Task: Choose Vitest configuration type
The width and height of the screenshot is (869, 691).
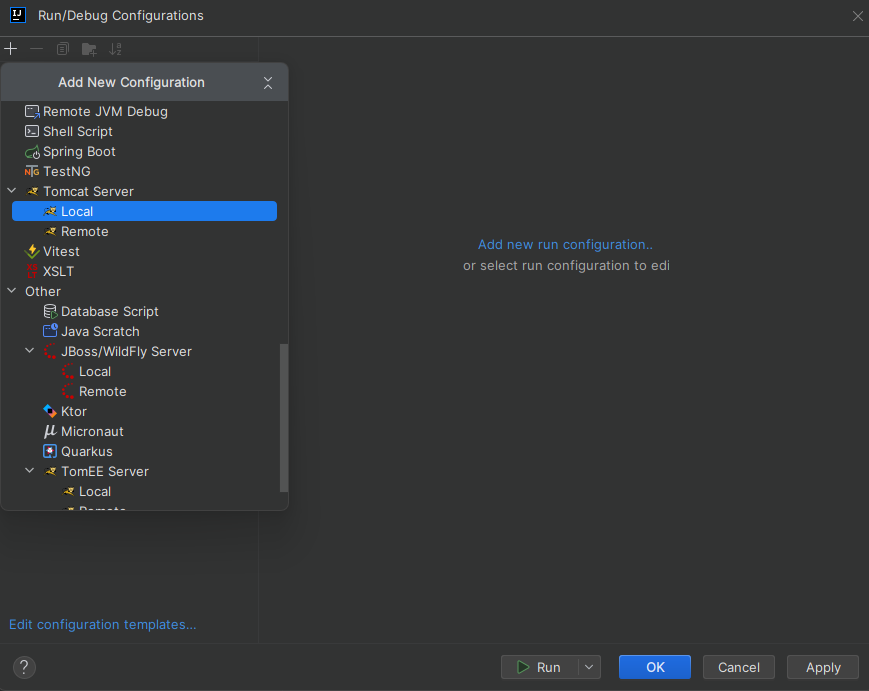Action: [61, 251]
